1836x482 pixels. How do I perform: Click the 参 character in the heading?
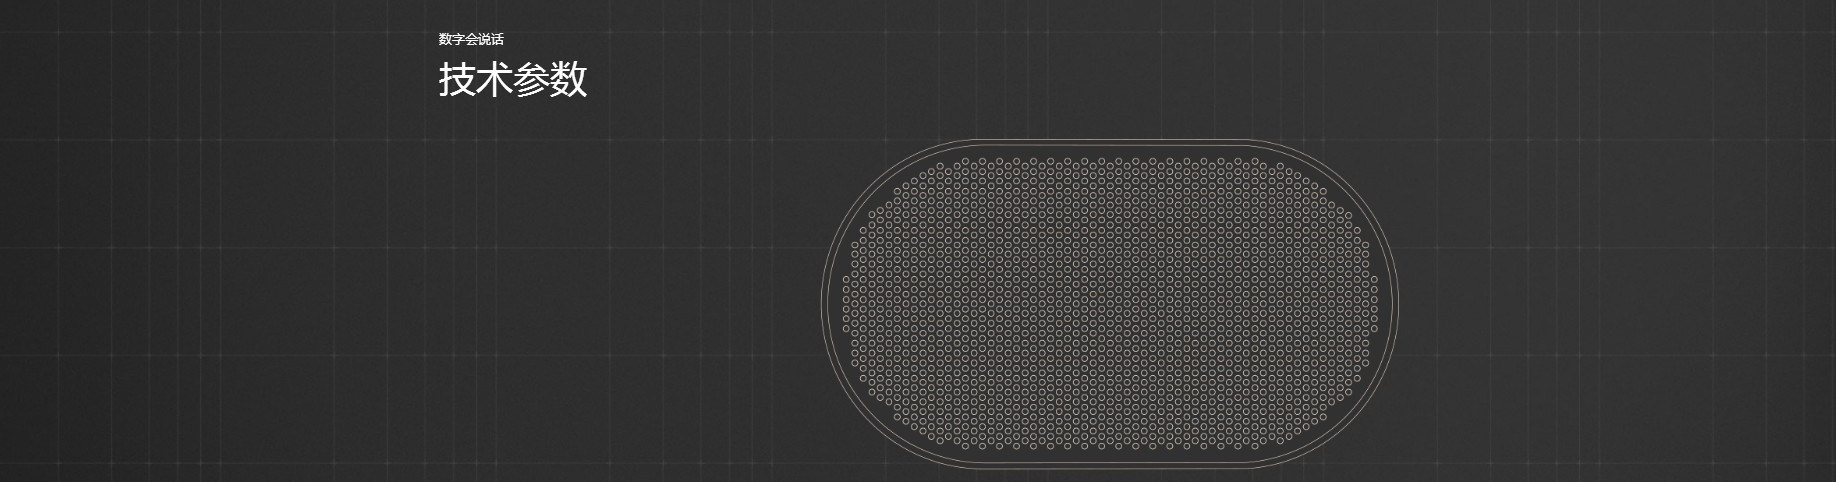coord(531,80)
